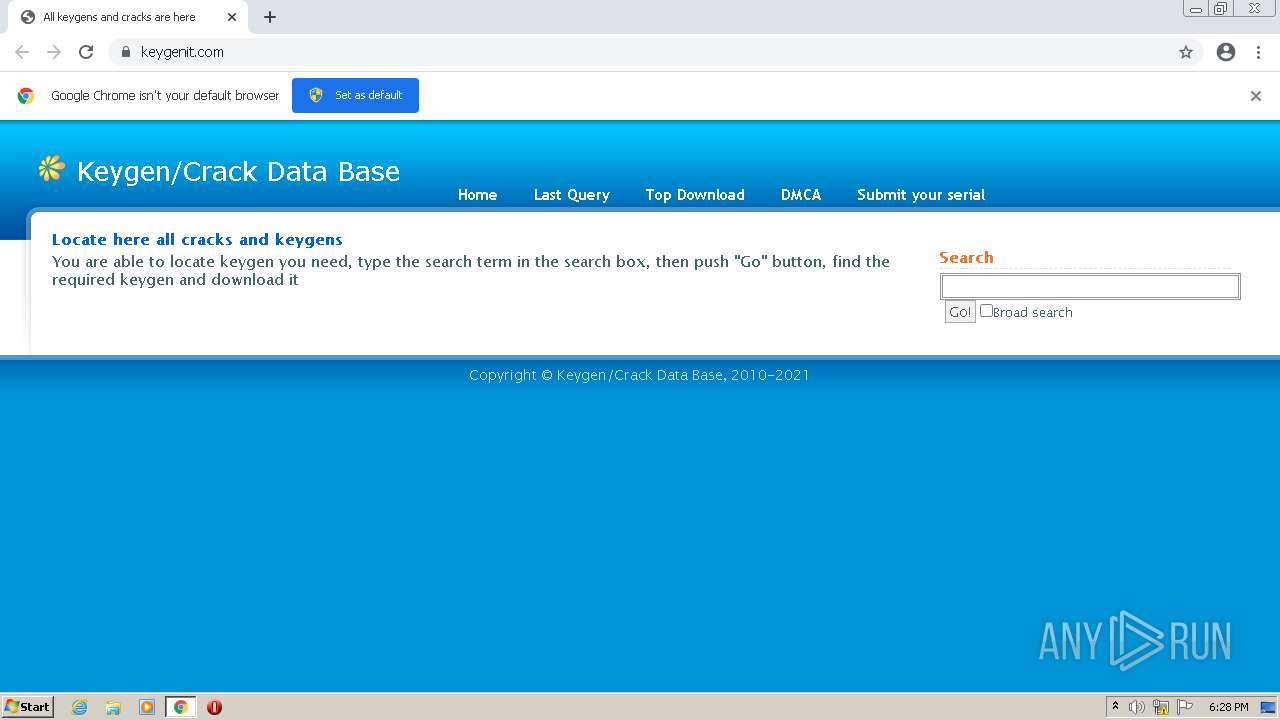Switch to the Chrome taskbar button
This screenshot has width=1280, height=720.
click(180, 707)
